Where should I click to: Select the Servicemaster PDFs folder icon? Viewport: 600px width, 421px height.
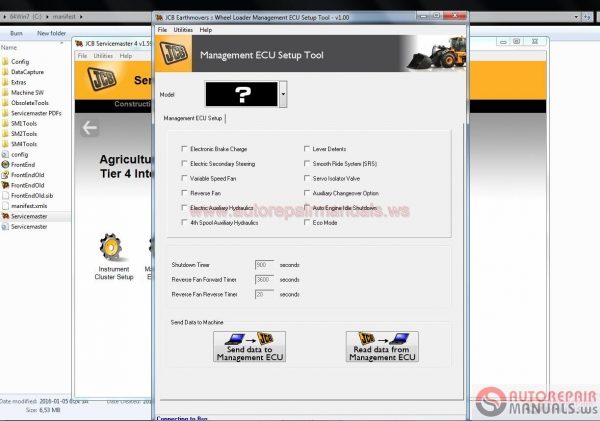5,113
